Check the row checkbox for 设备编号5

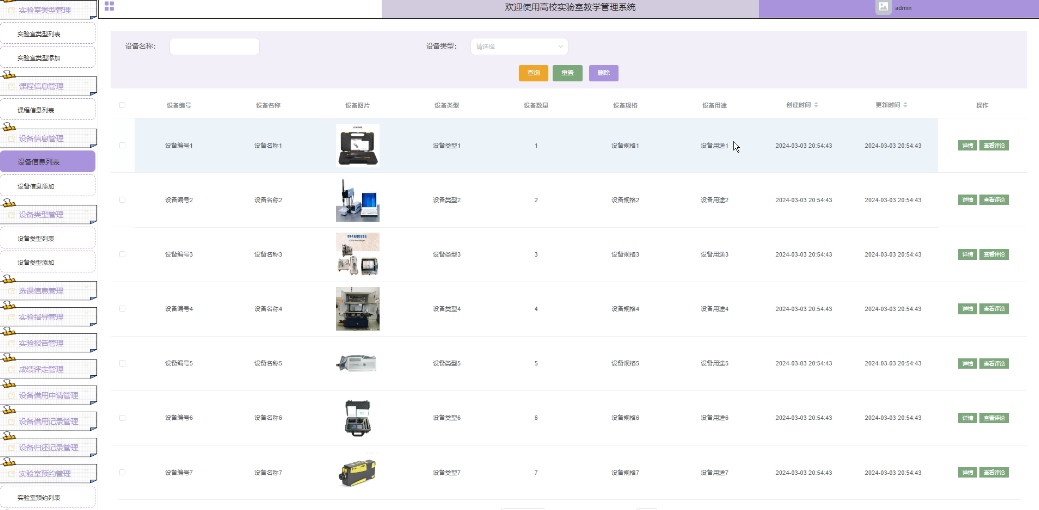tap(123, 363)
